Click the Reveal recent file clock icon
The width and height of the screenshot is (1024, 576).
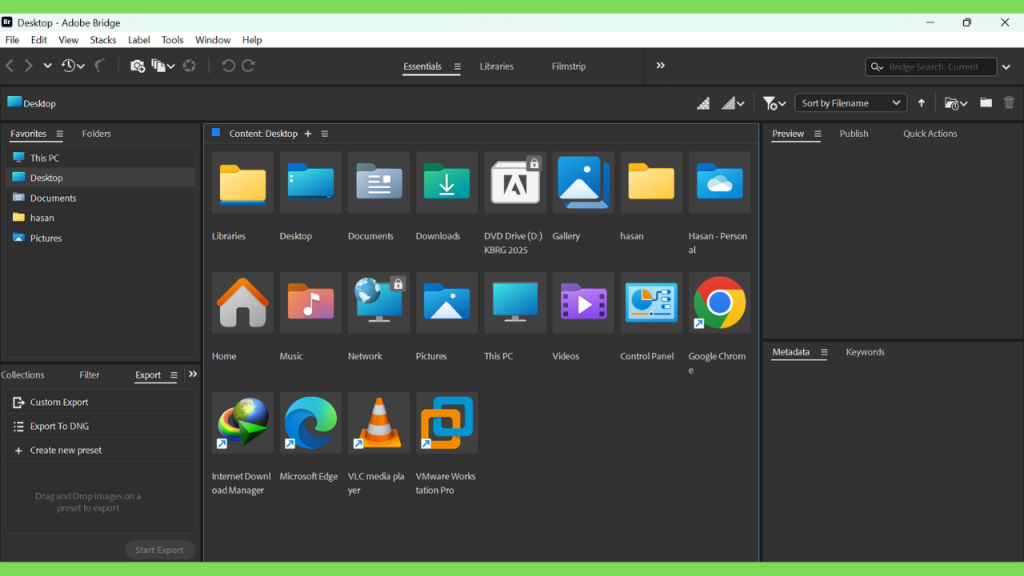[68, 66]
